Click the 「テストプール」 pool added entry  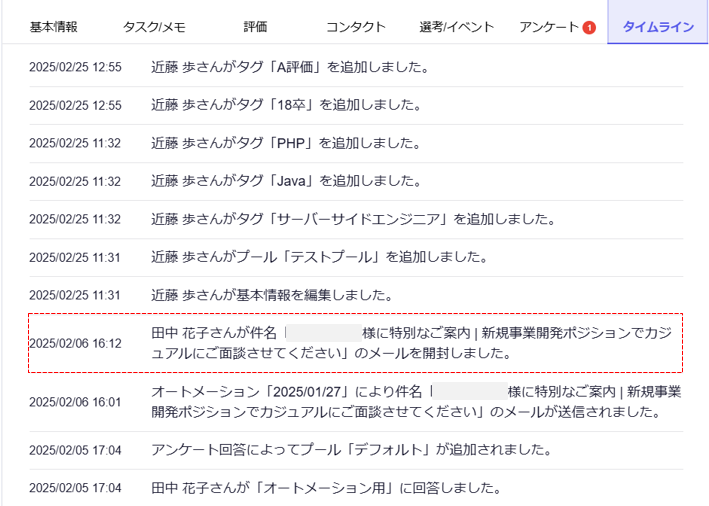point(319,257)
